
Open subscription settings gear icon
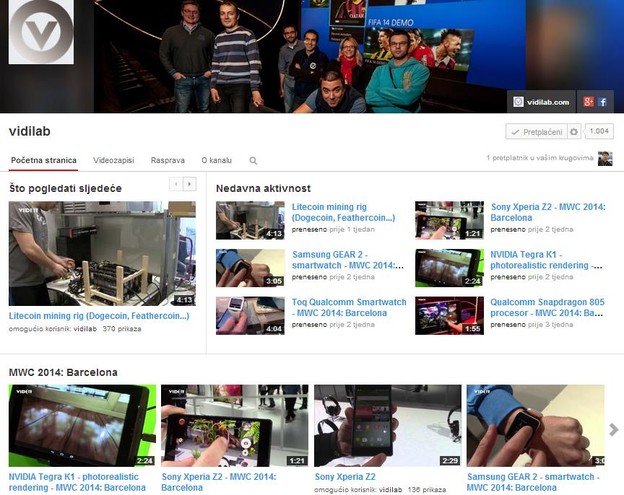pos(574,132)
